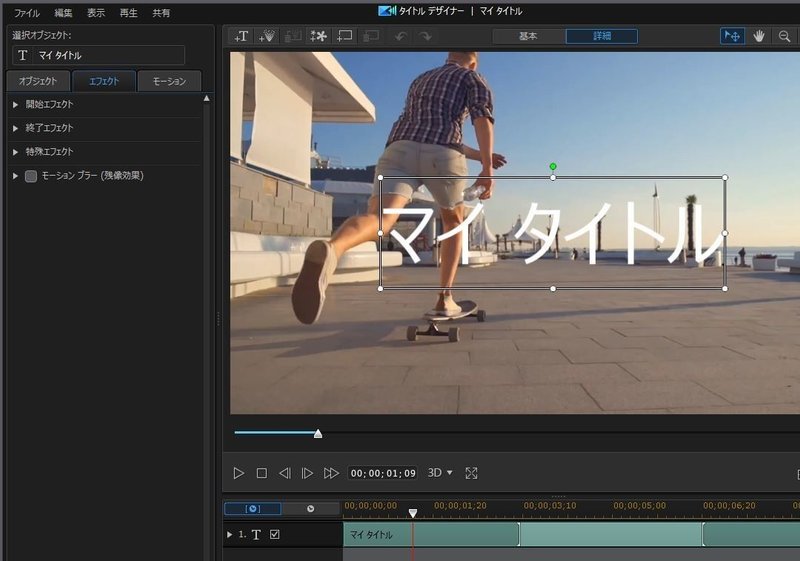Play the title preview
This screenshot has width=800, height=561.
coord(238,473)
